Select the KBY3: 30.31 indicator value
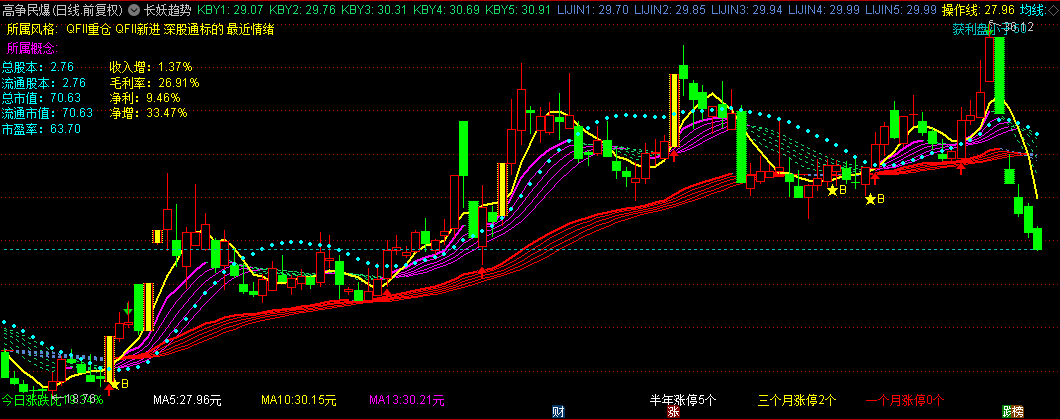Screen dimensions: 1060x420 (x=375, y=11)
